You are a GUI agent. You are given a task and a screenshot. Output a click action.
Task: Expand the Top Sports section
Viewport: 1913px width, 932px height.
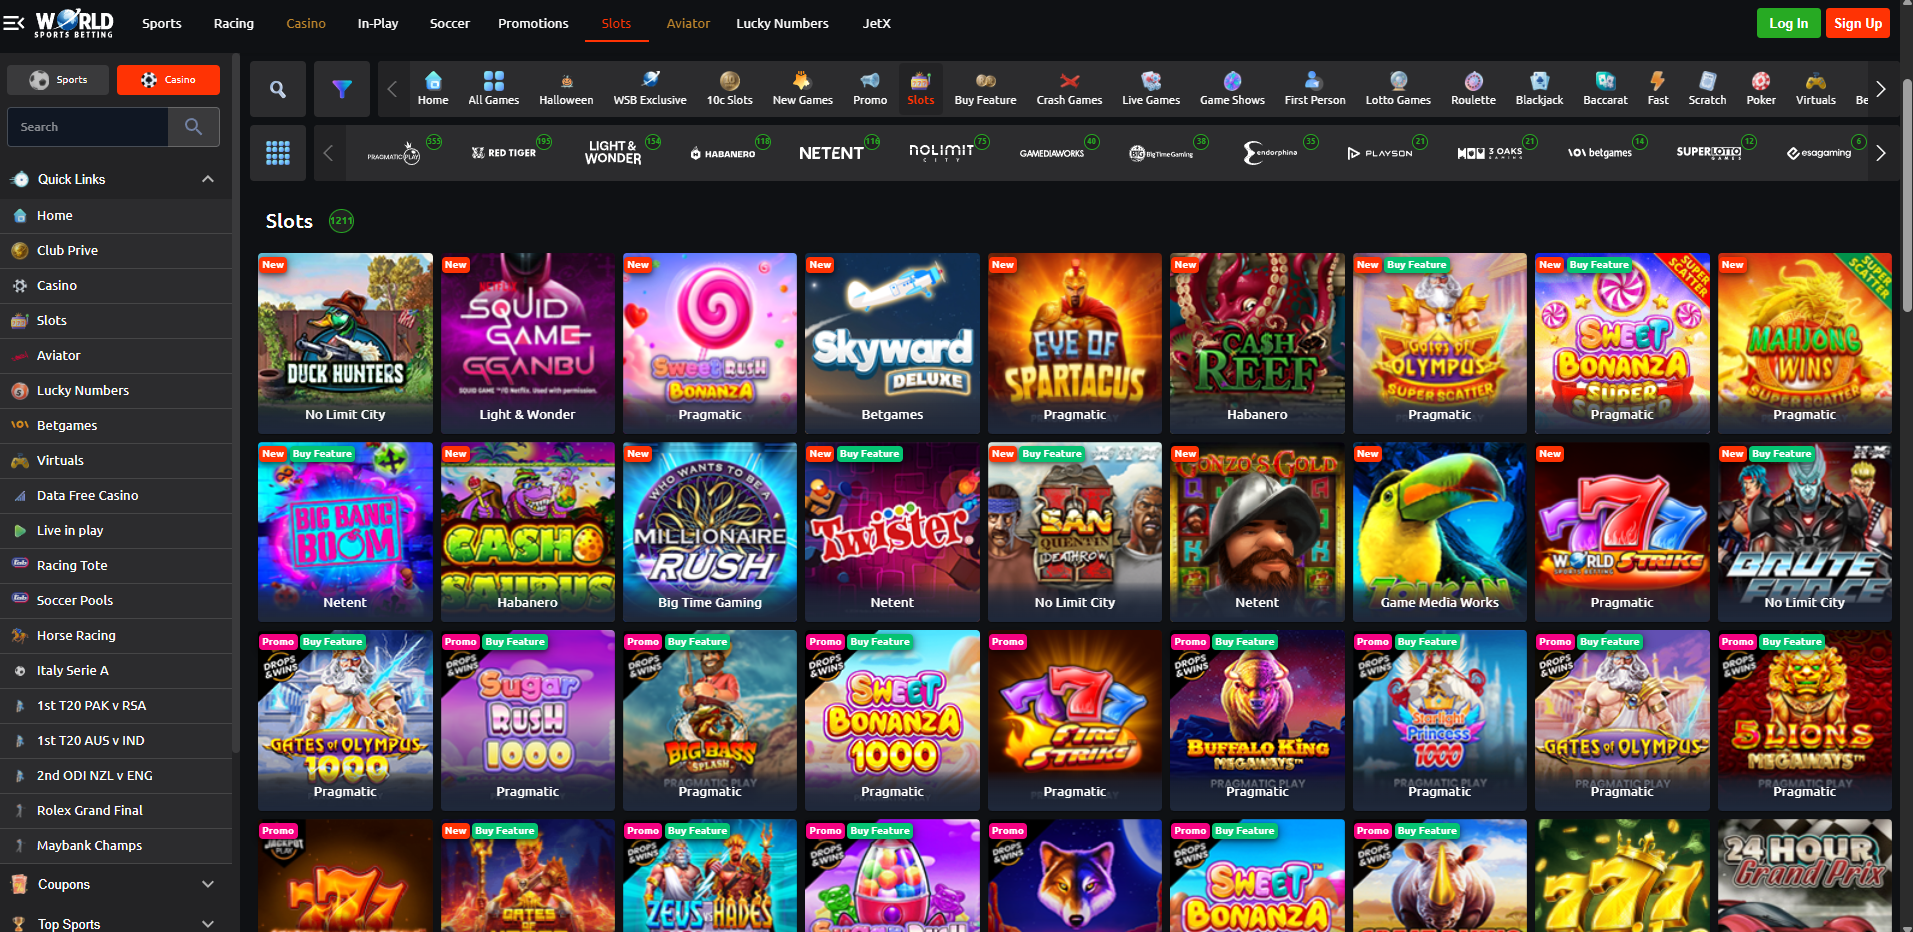point(208,922)
